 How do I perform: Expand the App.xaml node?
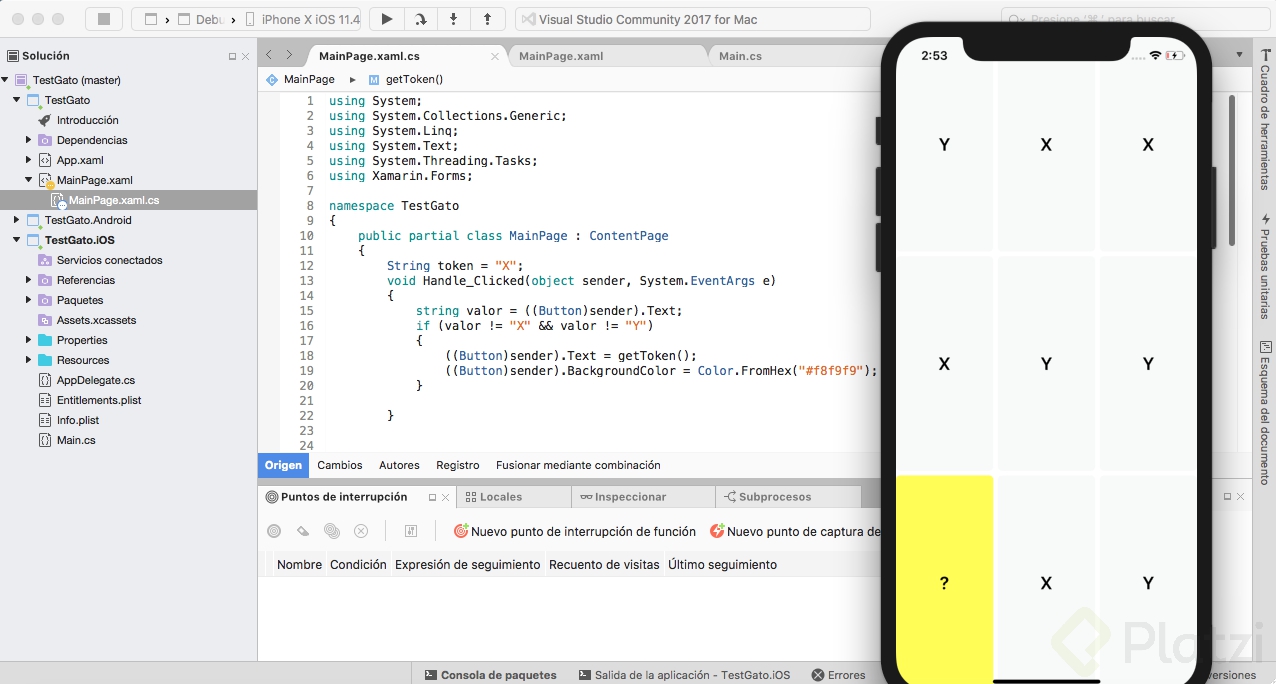(29, 160)
